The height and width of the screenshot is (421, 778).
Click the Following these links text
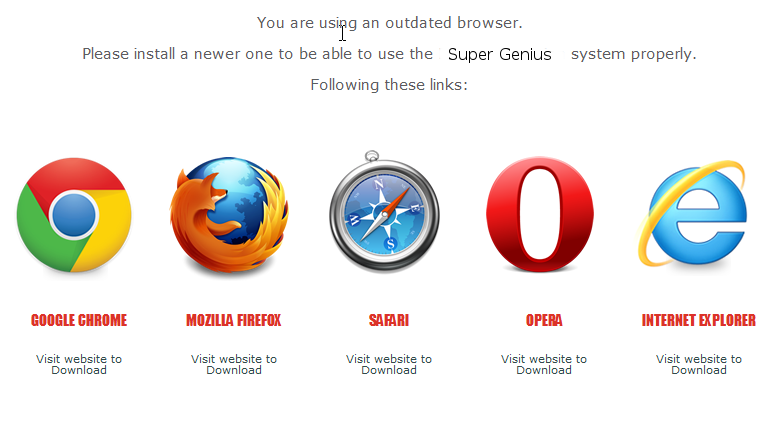pos(389,85)
